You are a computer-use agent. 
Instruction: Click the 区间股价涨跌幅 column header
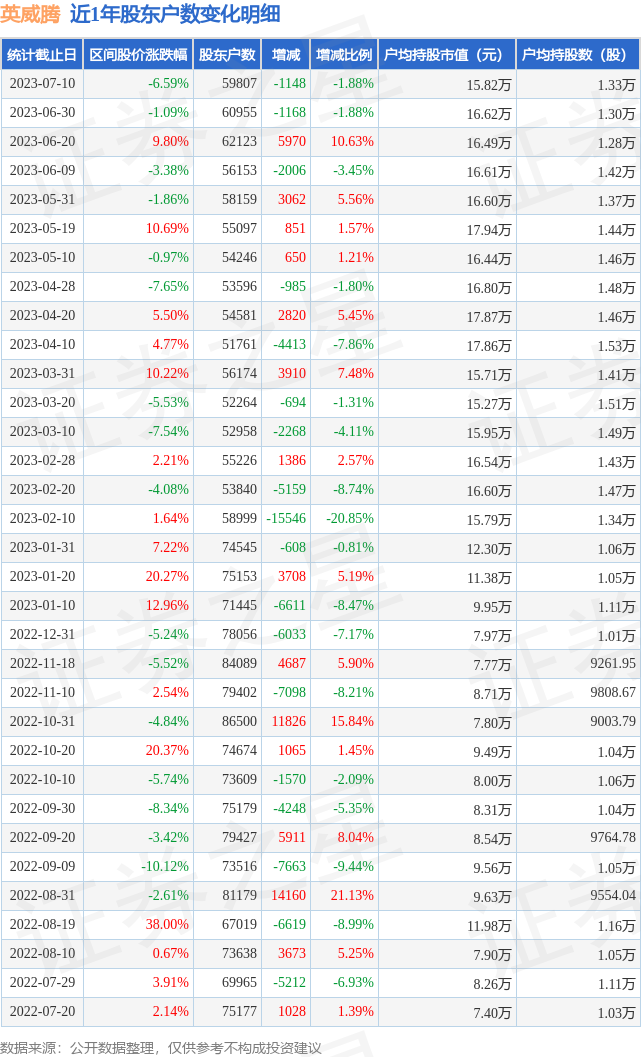click(x=137, y=56)
